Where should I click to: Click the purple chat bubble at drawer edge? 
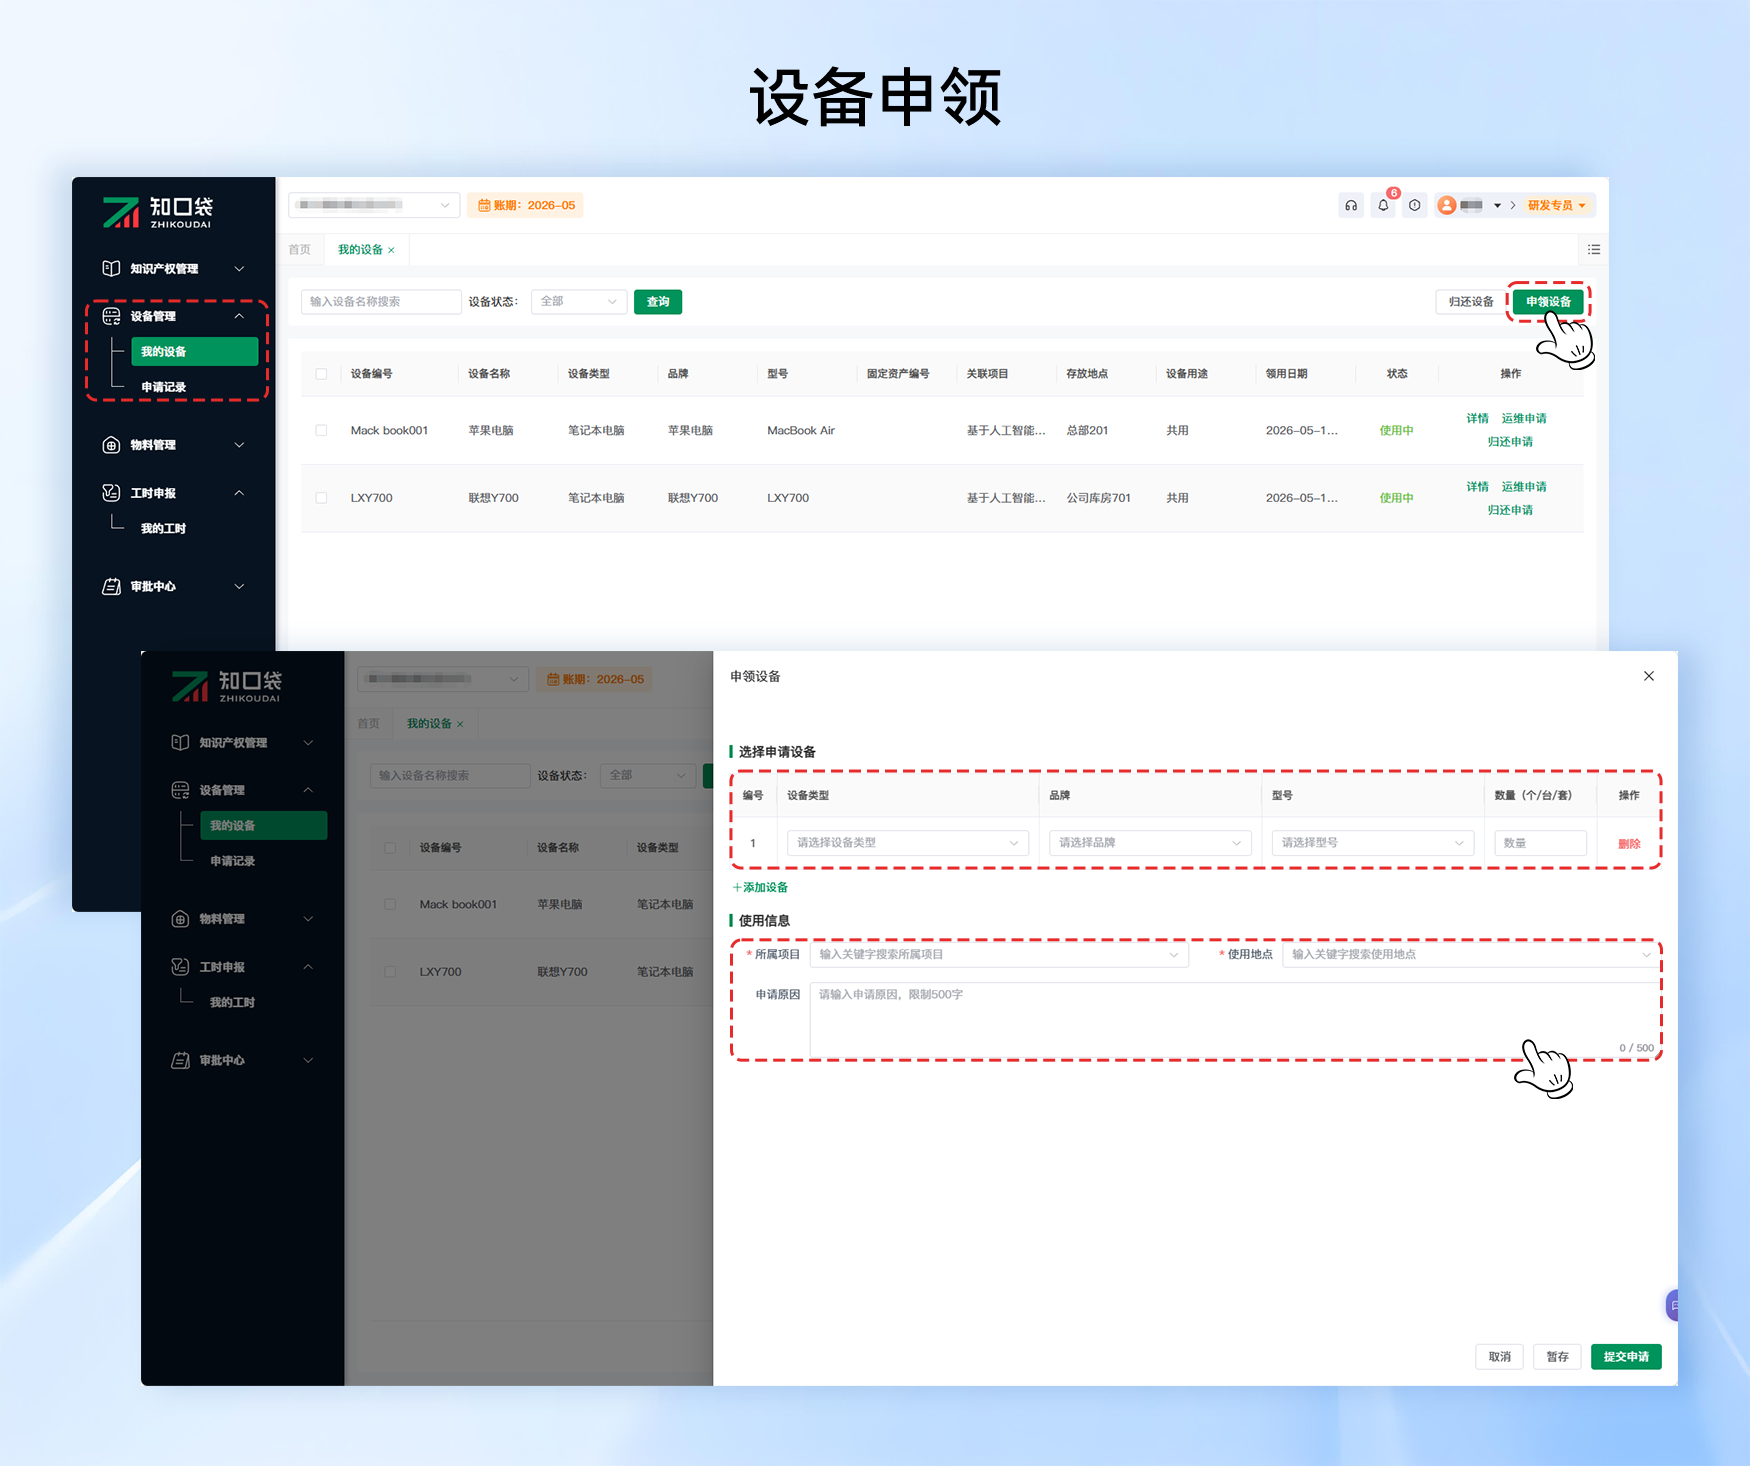(x=1672, y=1305)
